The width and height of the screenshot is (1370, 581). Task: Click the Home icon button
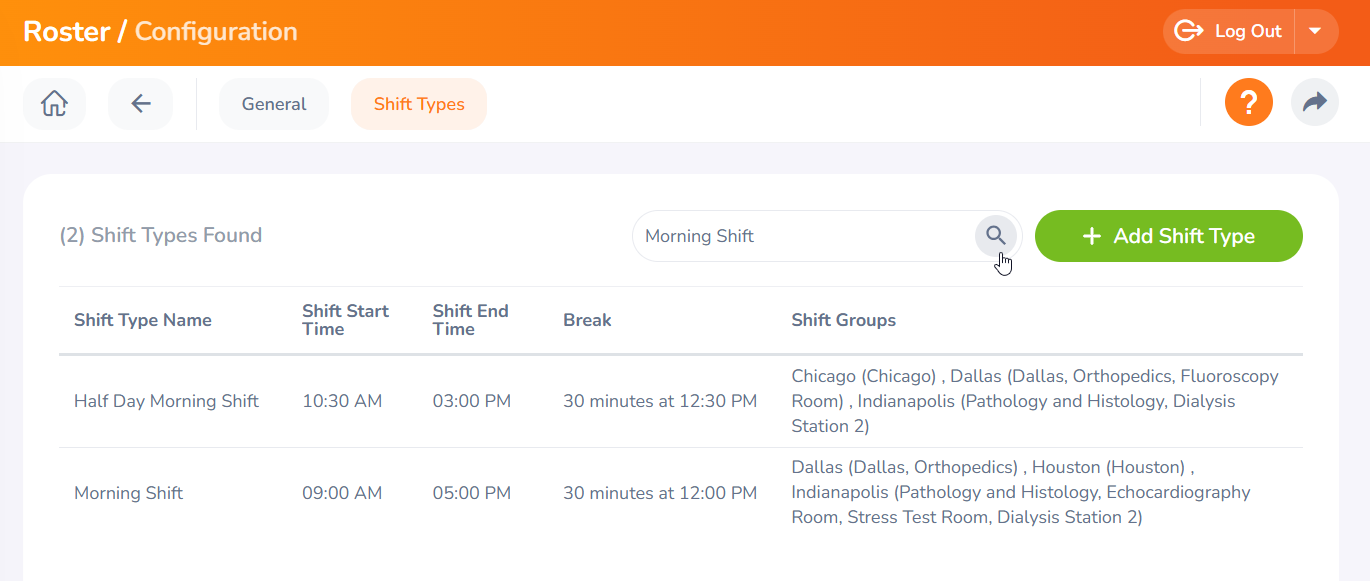pyautogui.click(x=54, y=104)
